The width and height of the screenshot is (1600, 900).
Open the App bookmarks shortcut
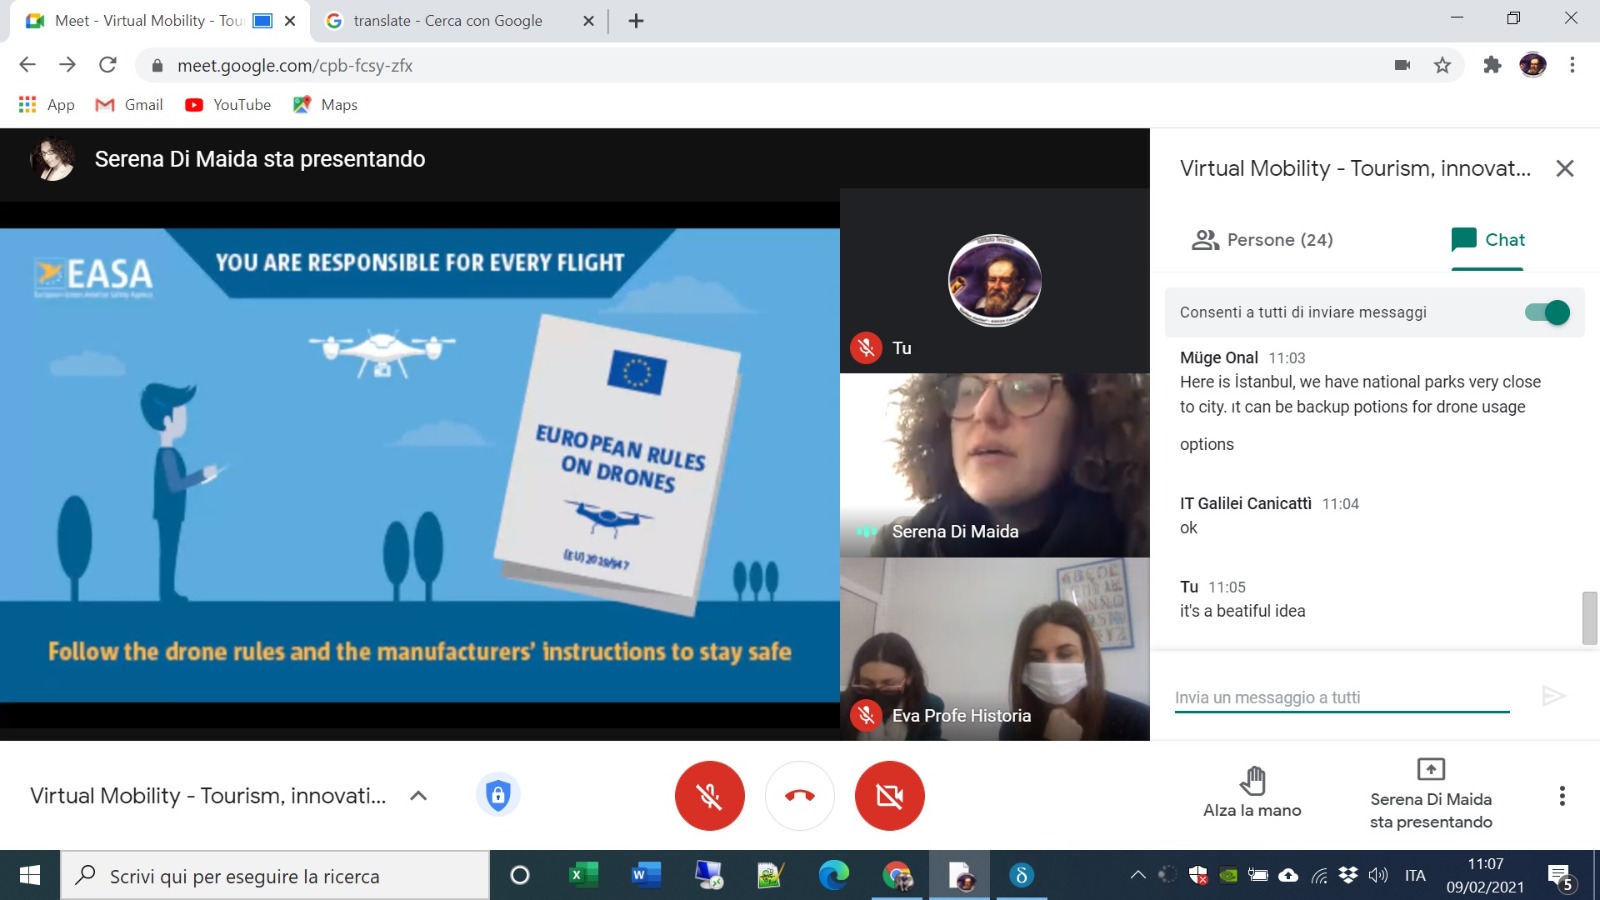46,105
